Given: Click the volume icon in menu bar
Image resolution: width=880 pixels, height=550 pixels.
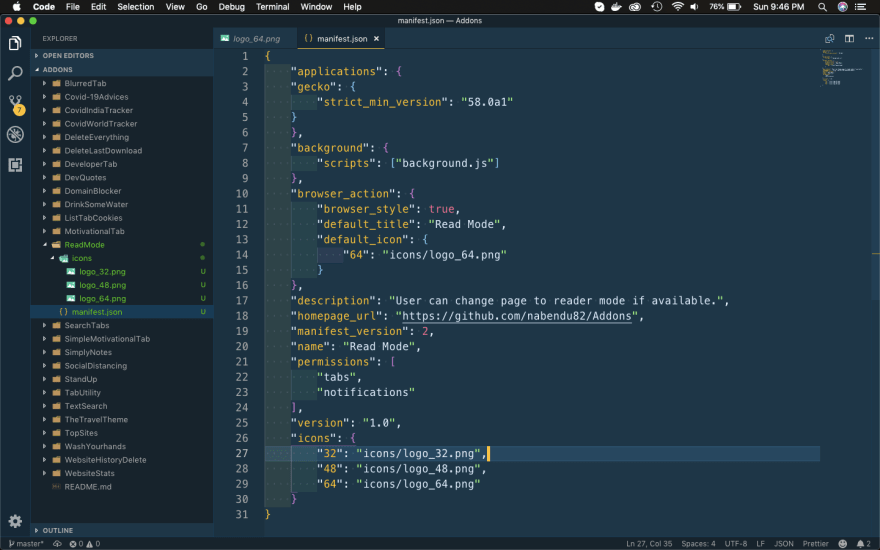Looking at the screenshot, I should [x=695, y=7].
